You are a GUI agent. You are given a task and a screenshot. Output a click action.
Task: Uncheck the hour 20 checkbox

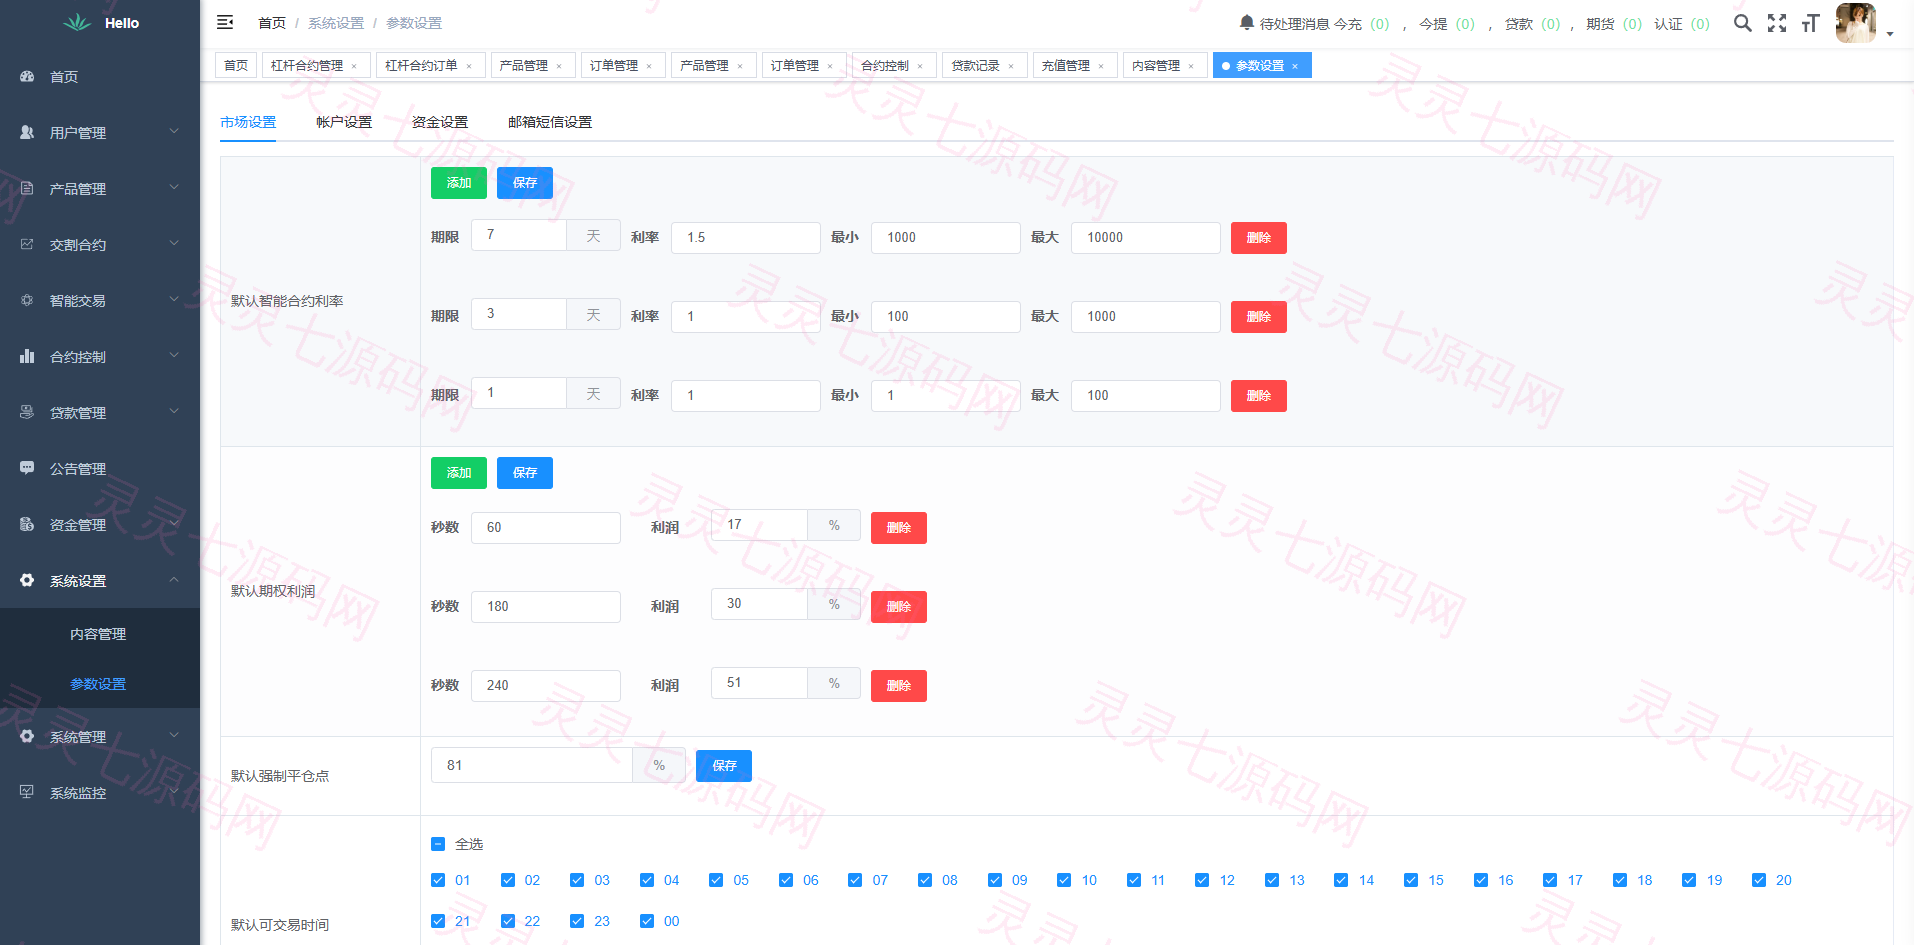tap(1759, 880)
